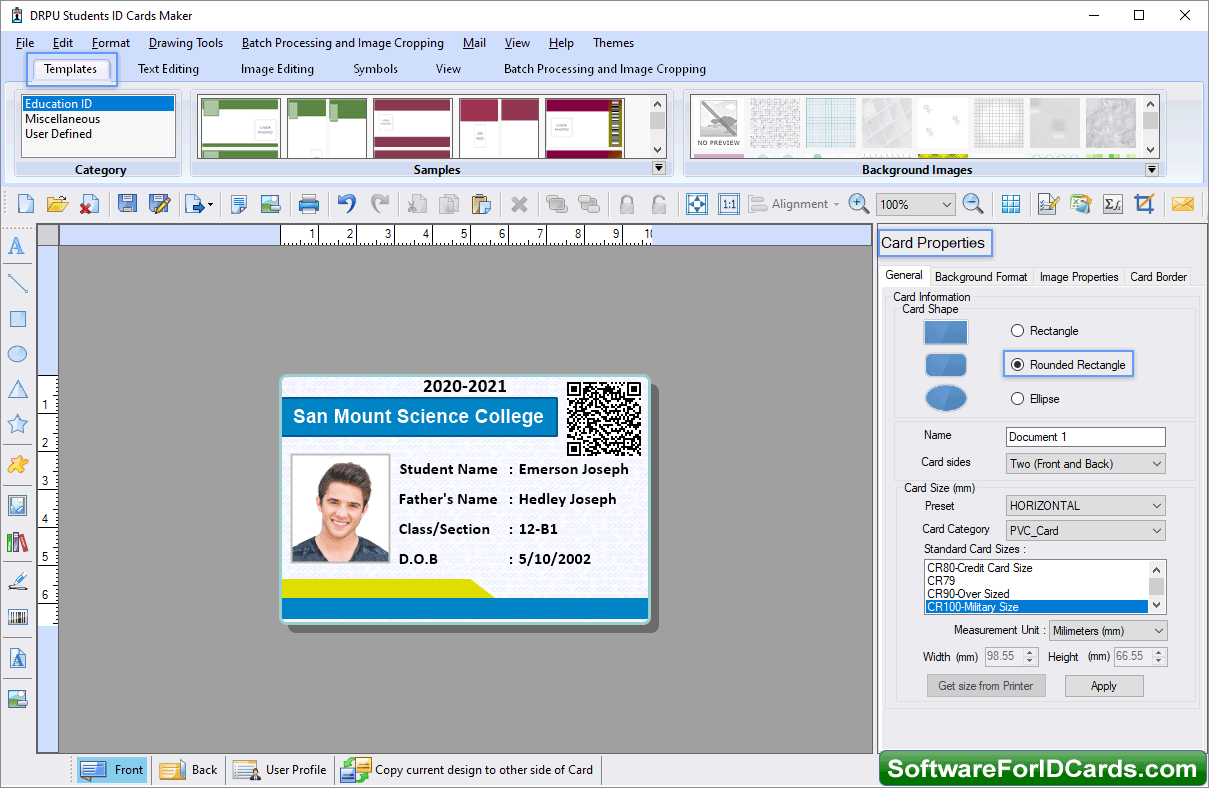Show the Back side of card

(x=189, y=770)
